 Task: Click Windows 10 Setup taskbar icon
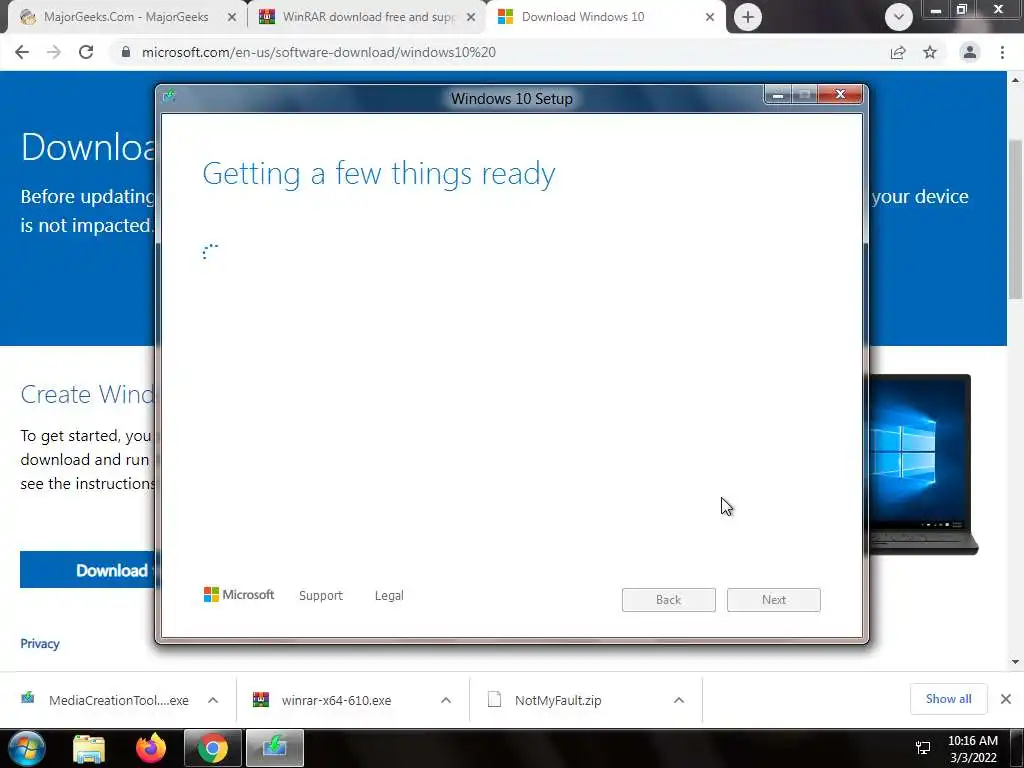[x=274, y=748]
